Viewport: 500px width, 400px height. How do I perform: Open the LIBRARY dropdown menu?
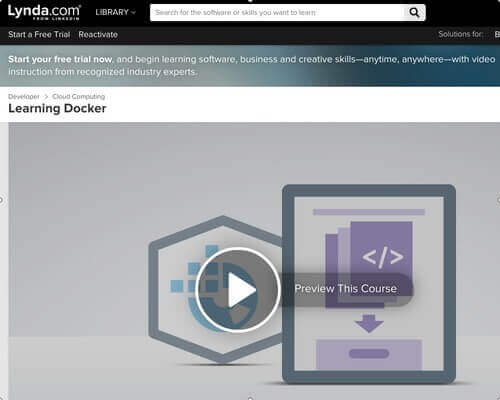[116, 12]
